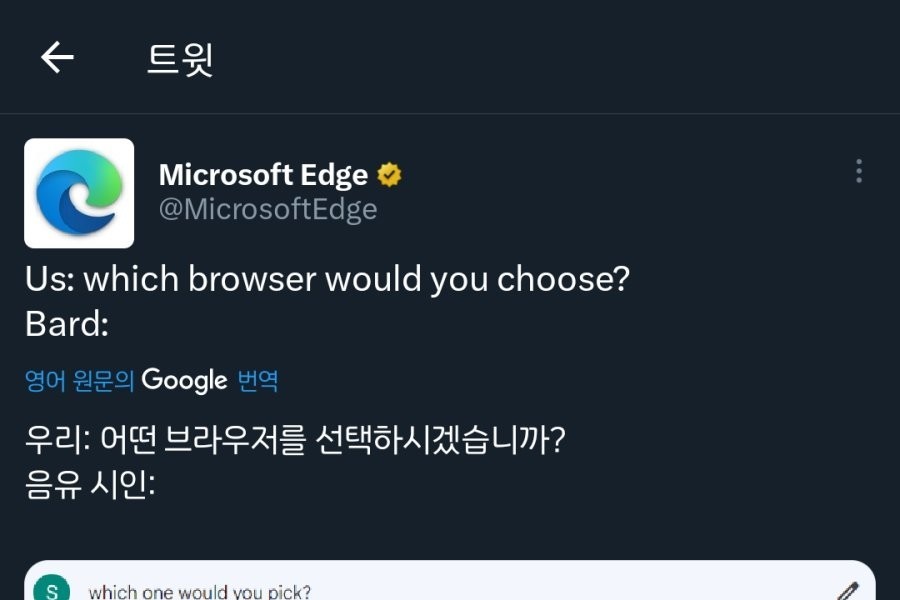Go back using the left arrow
The width and height of the screenshot is (900, 600).
[57, 58]
